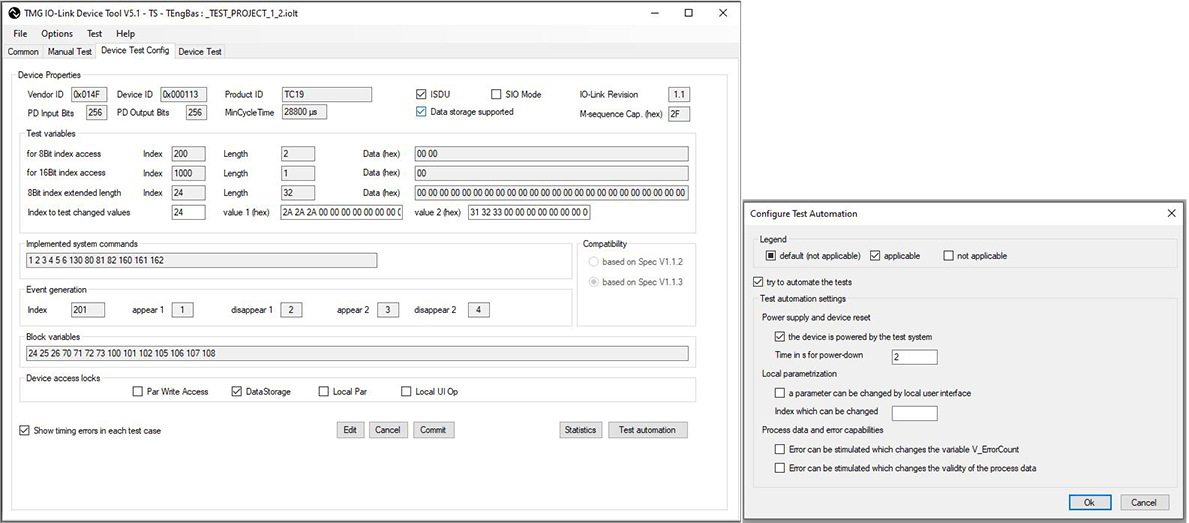This screenshot has height=523, width=1189.
Task: Click the legend not applicable checkbox
Action: 949,256
